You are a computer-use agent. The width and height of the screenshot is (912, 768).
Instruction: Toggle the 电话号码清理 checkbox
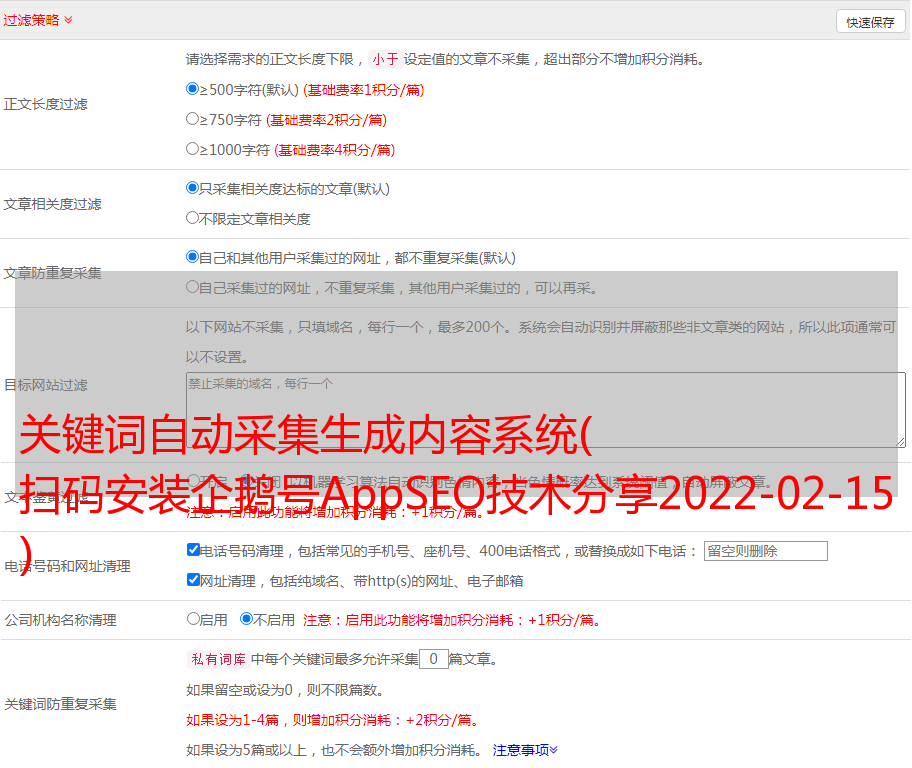(193, 550)
